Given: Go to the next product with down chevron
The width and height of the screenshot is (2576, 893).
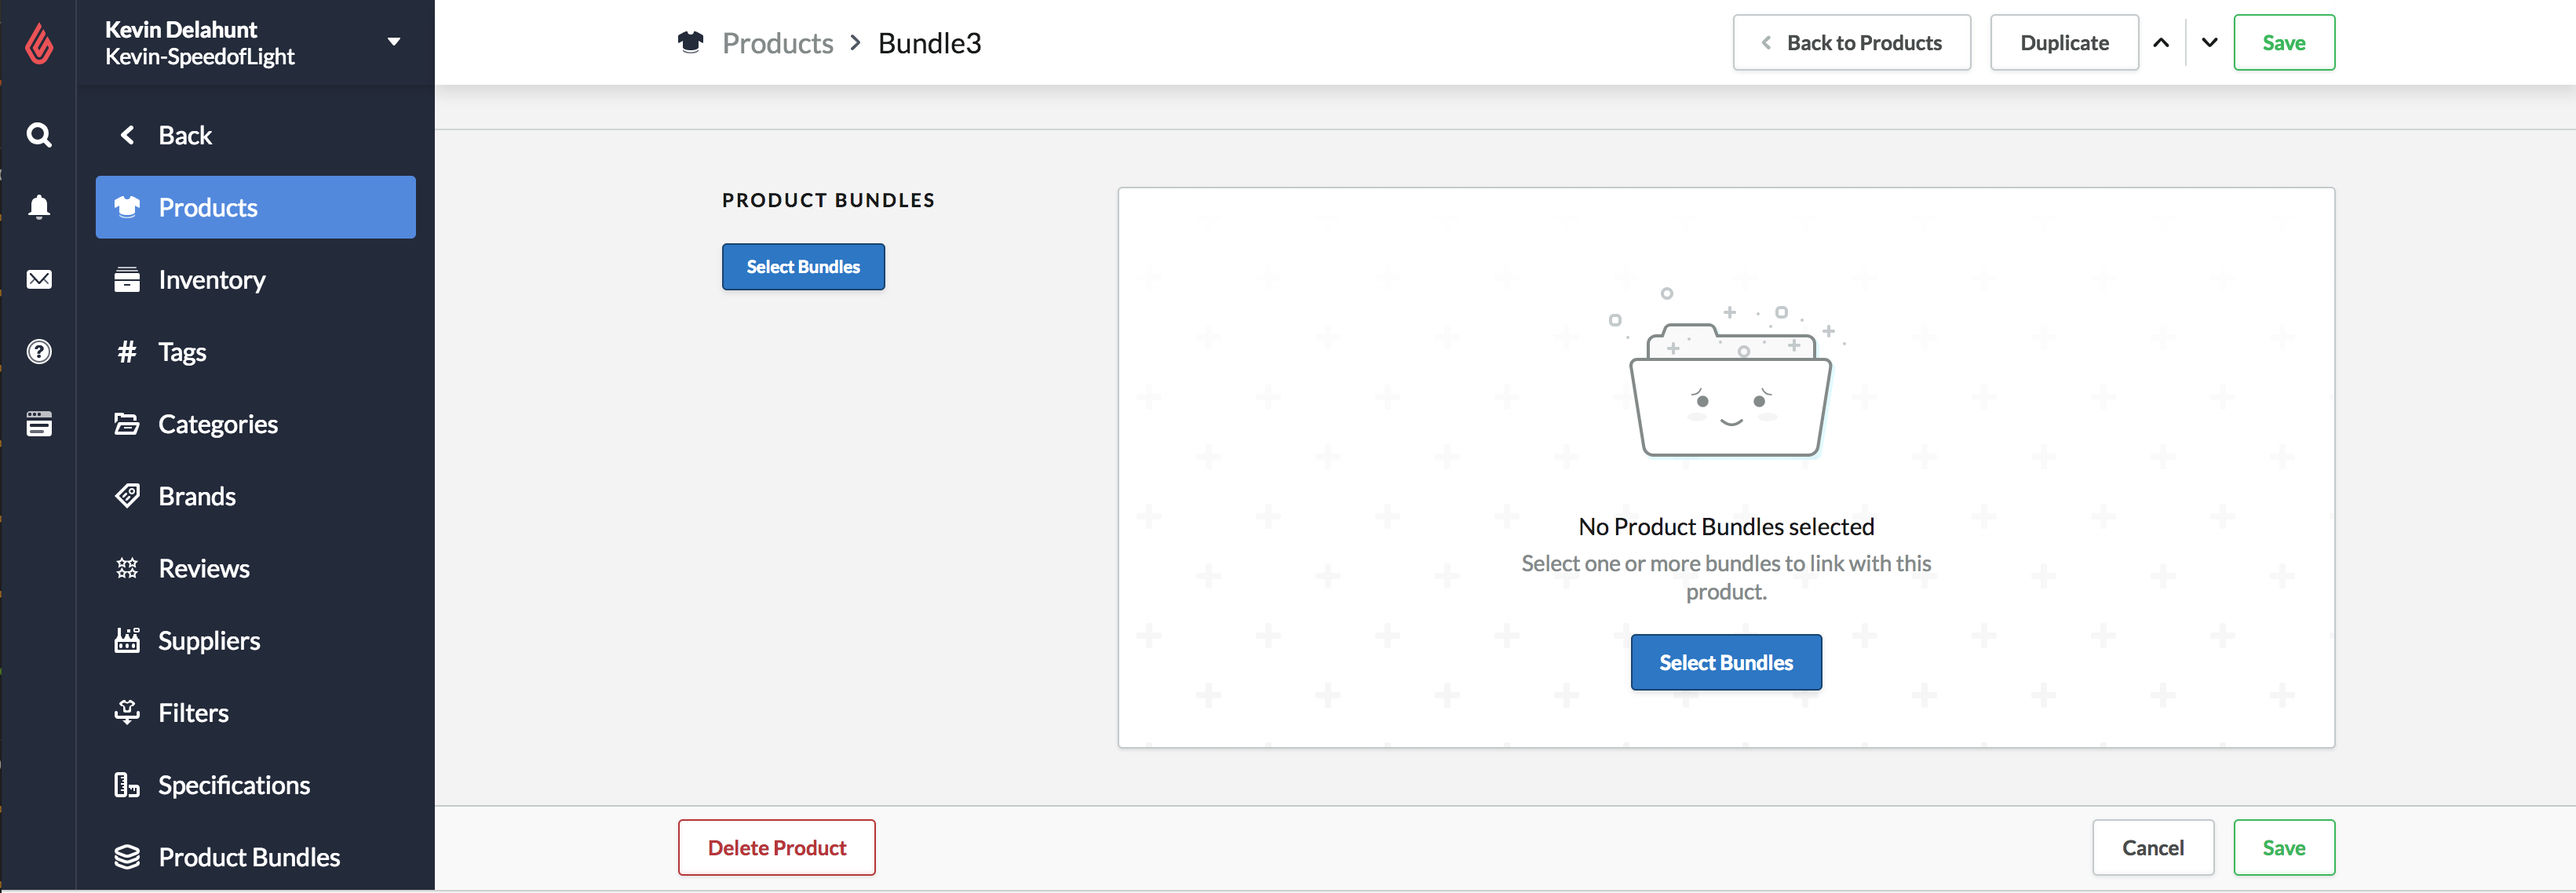Looking at the screenshot, I should 2210,42.
